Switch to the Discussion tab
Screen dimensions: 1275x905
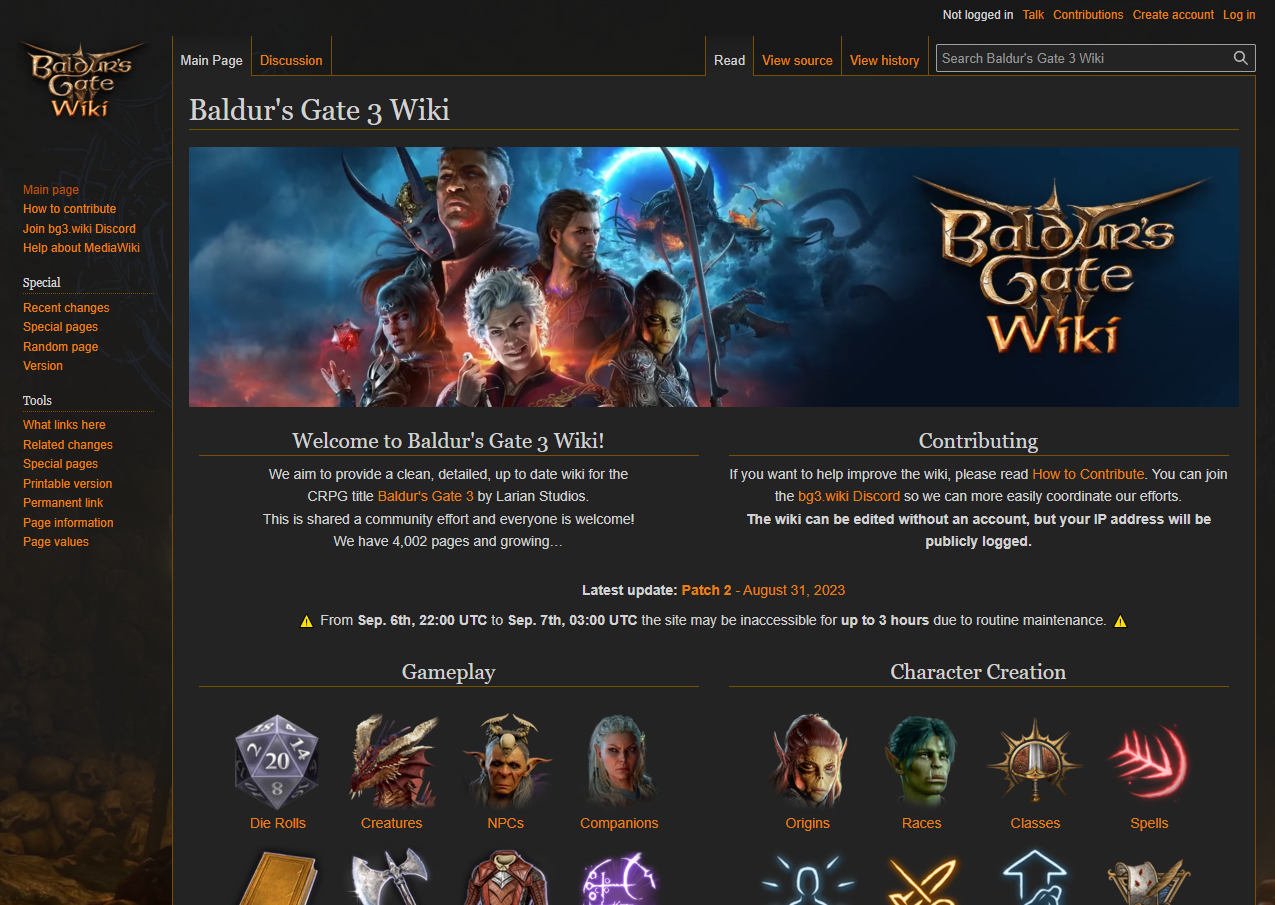[x=291, y=60]
